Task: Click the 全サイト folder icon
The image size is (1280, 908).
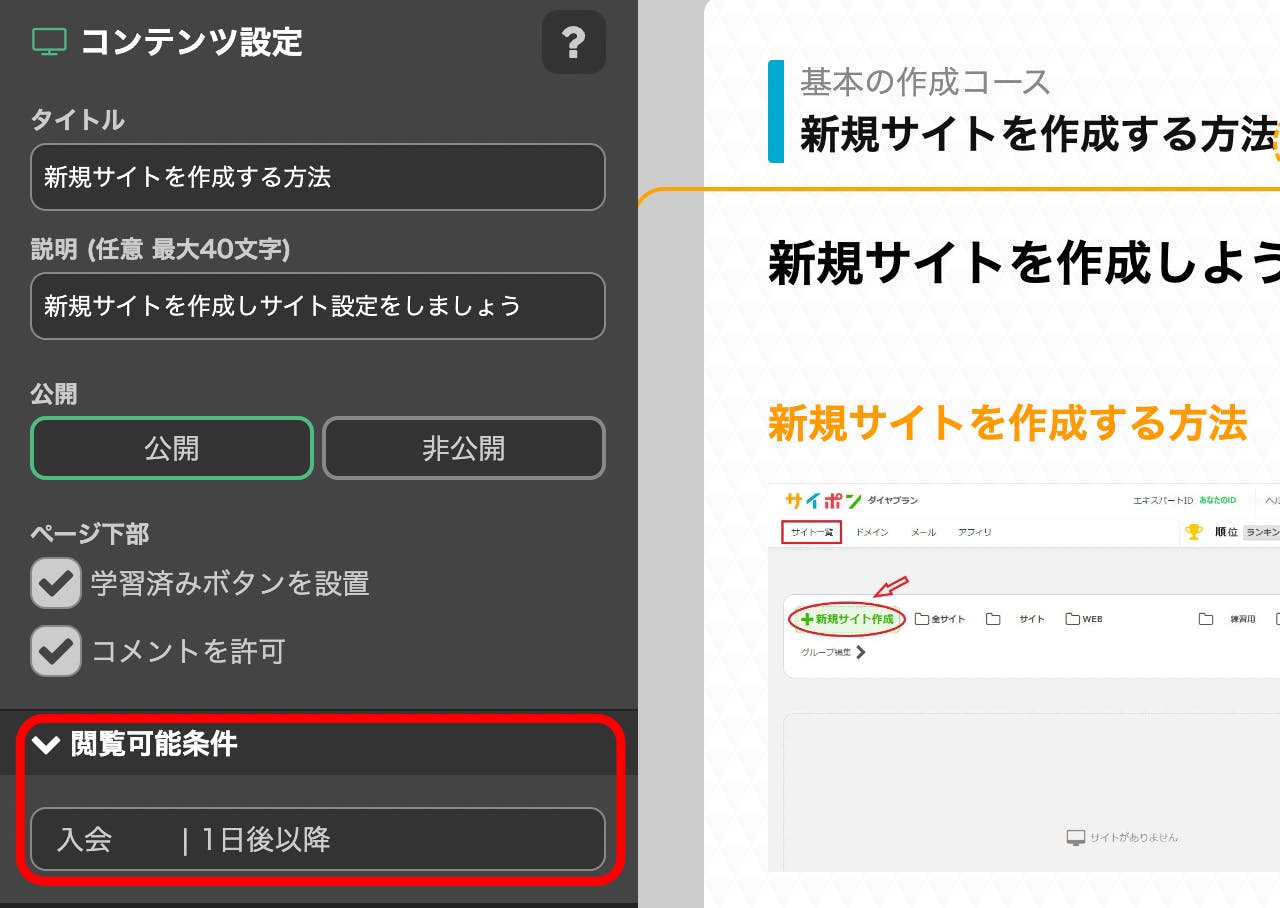Action: coord(922,619)
